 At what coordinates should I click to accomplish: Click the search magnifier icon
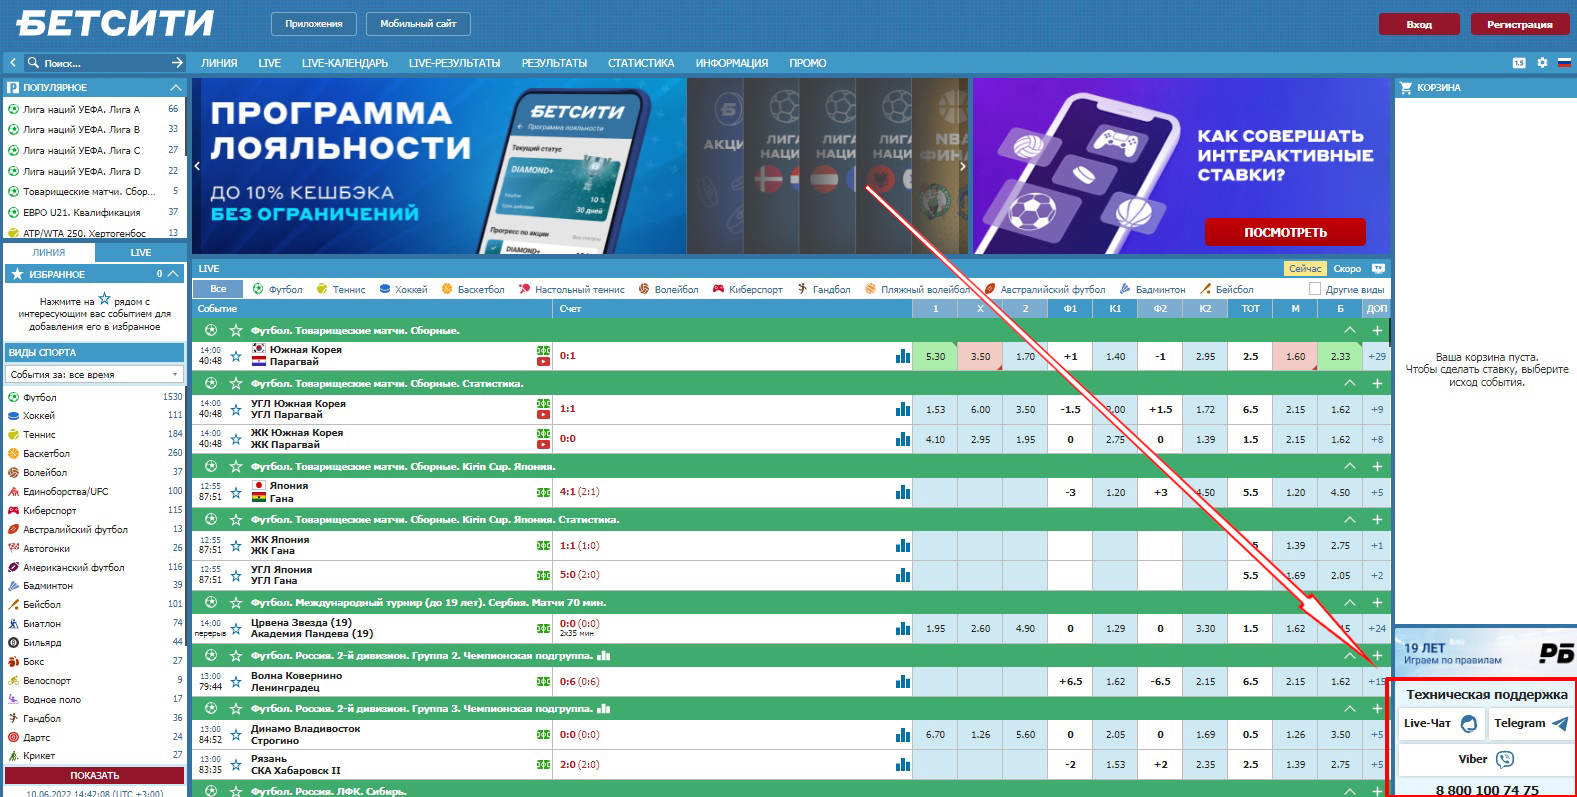[33, 63]
